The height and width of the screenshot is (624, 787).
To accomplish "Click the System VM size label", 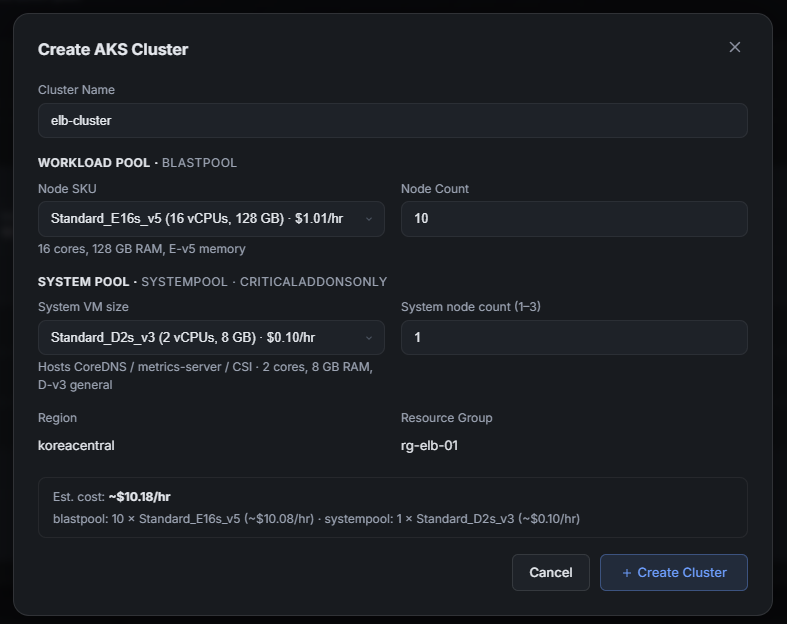I will [x=83, y=307].
